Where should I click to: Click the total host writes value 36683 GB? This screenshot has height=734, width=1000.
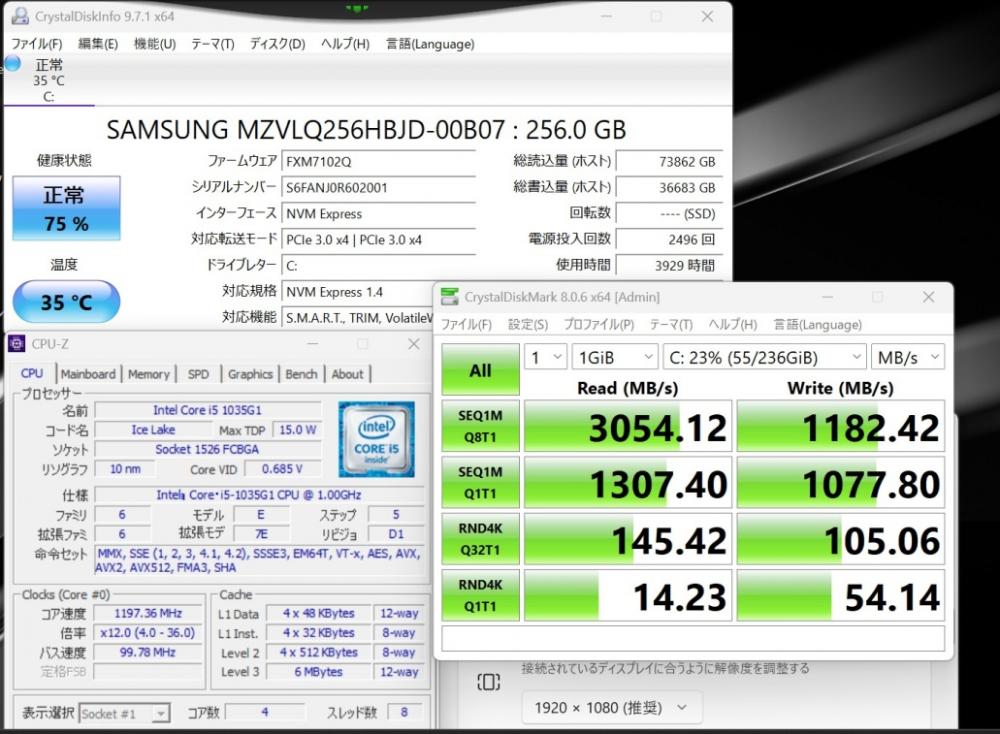pyautogui.click(x=669, y=187)
